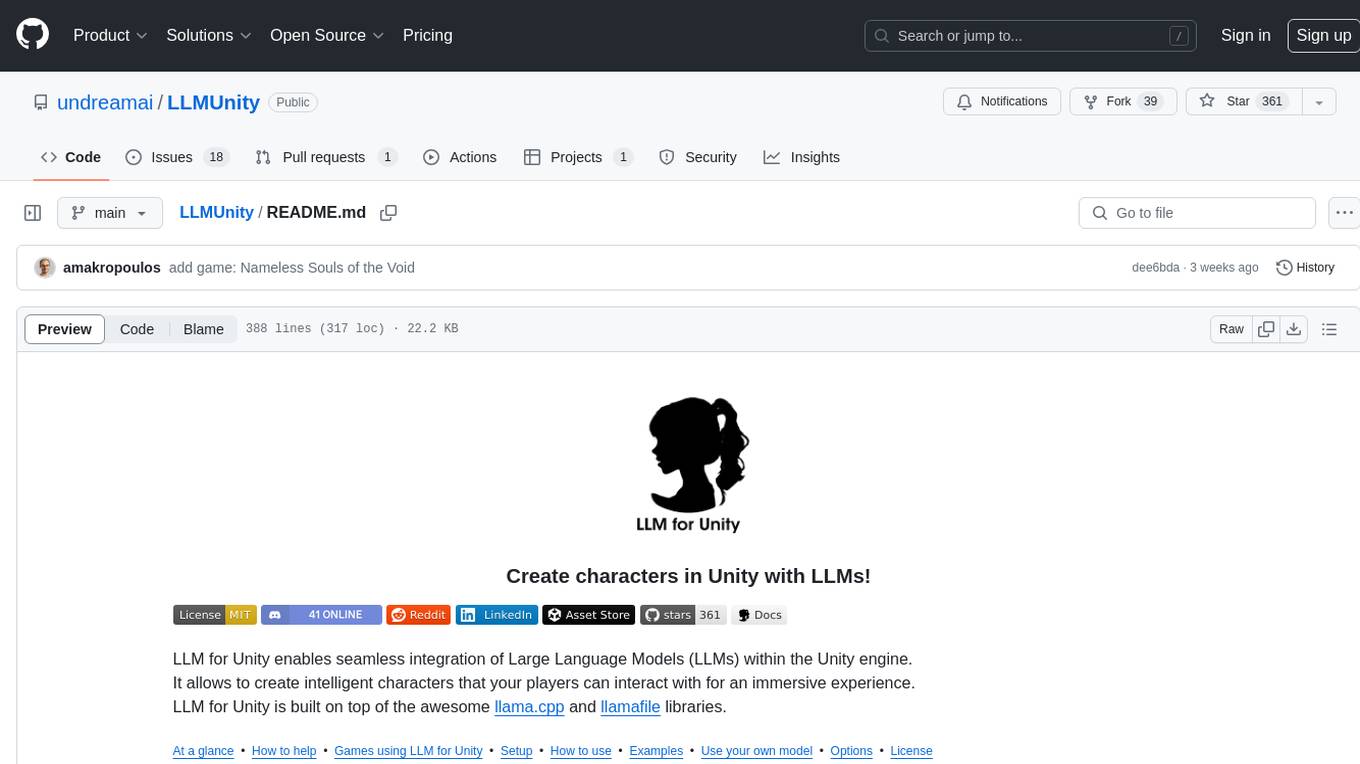Click the Discord 41 ONLINE badge
The width and height of the screenshot is (1360, 764).
click(321, 615)
